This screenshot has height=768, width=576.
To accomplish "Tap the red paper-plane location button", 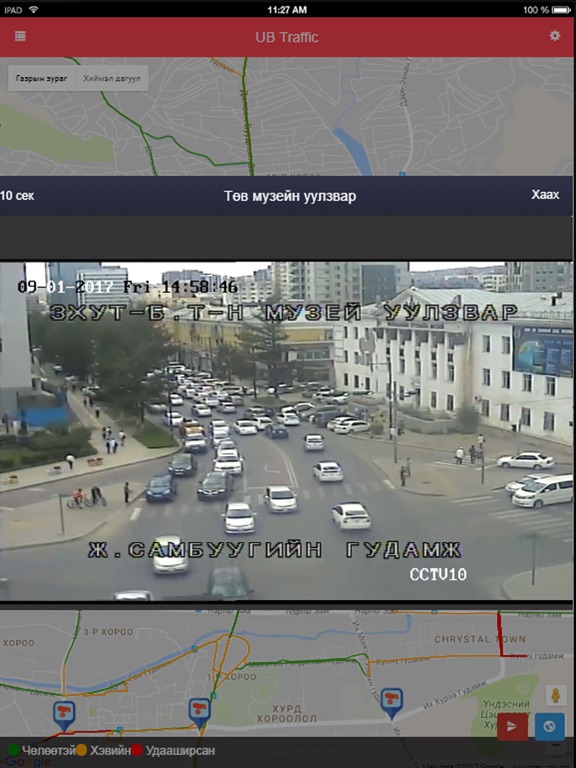I will [x=512, y=726].
